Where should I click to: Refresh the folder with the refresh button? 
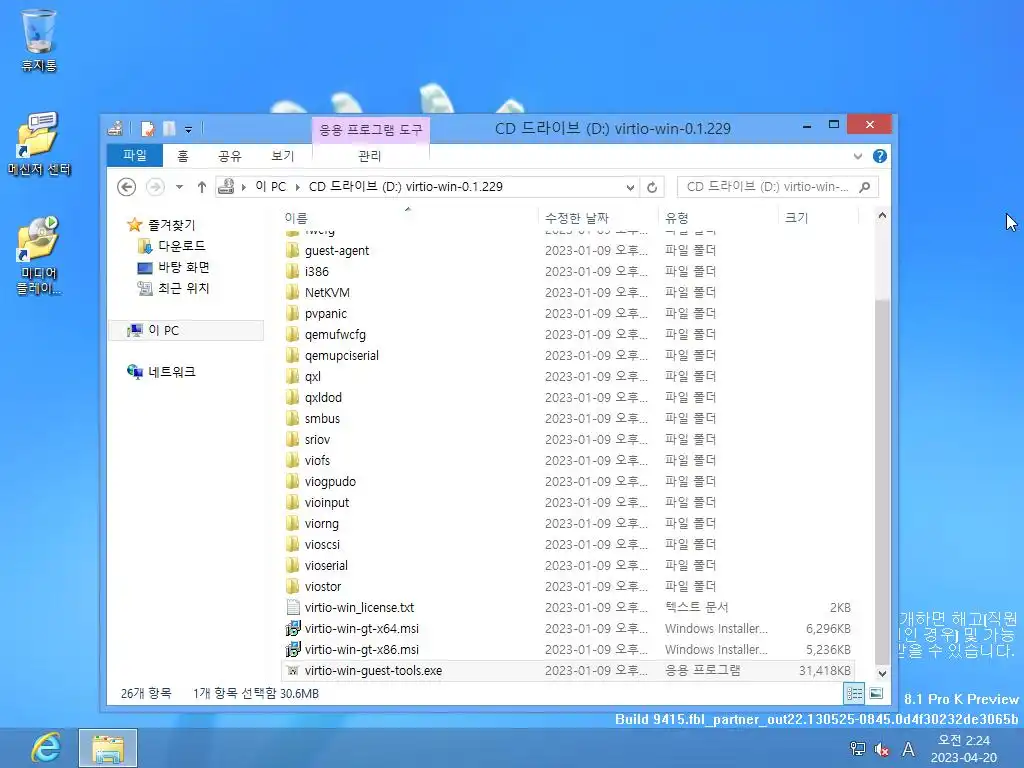click(652, 187)
